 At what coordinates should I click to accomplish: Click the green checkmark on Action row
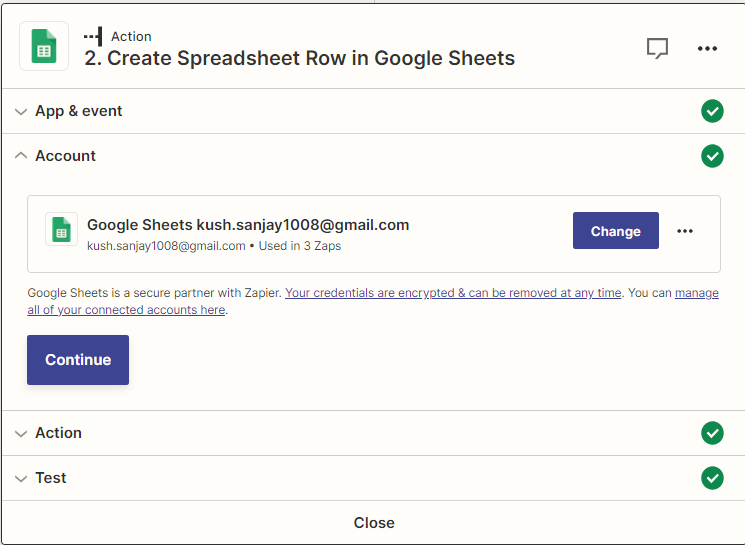coord(712,433)
